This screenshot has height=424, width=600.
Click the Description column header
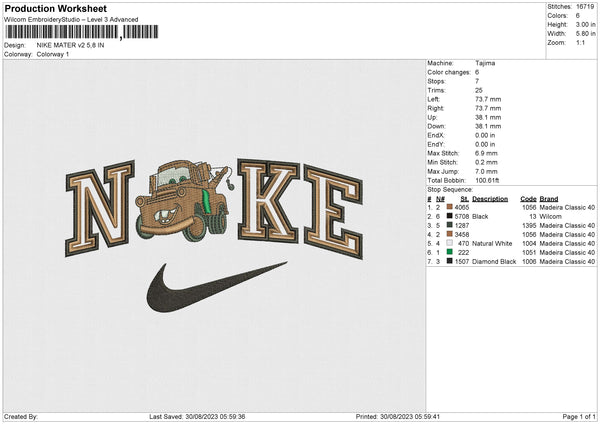tap(490, 199)
